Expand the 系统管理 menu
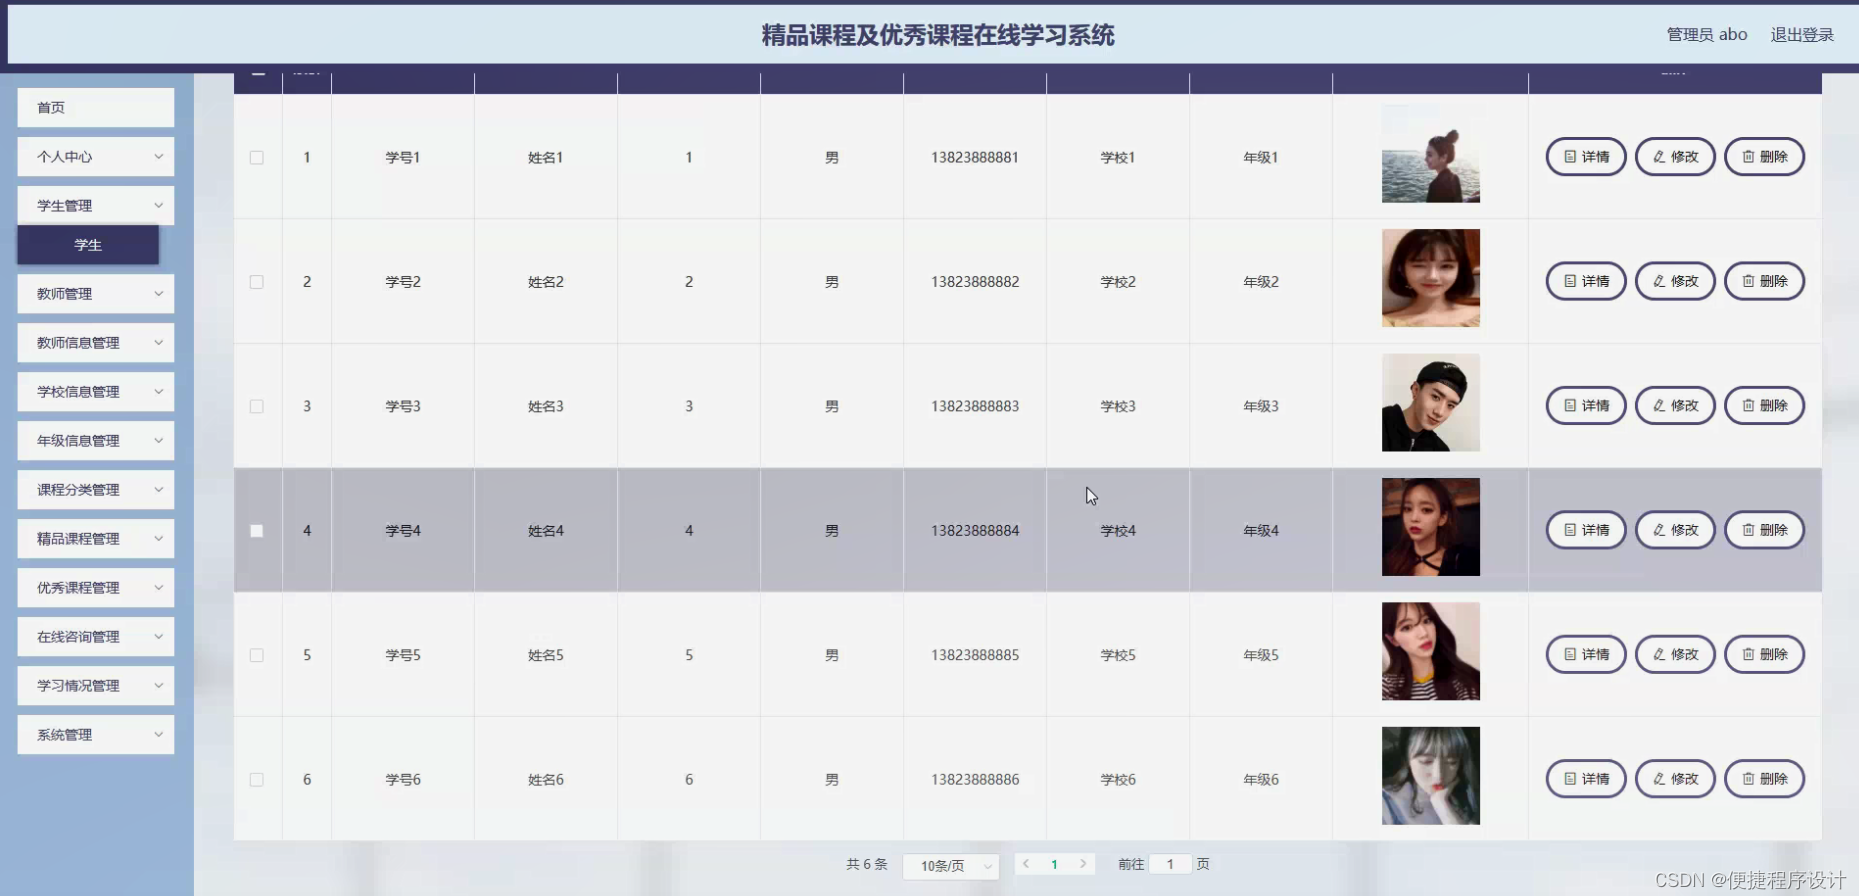This screenshot has width=1859, height=896. [x=96, y=735]
